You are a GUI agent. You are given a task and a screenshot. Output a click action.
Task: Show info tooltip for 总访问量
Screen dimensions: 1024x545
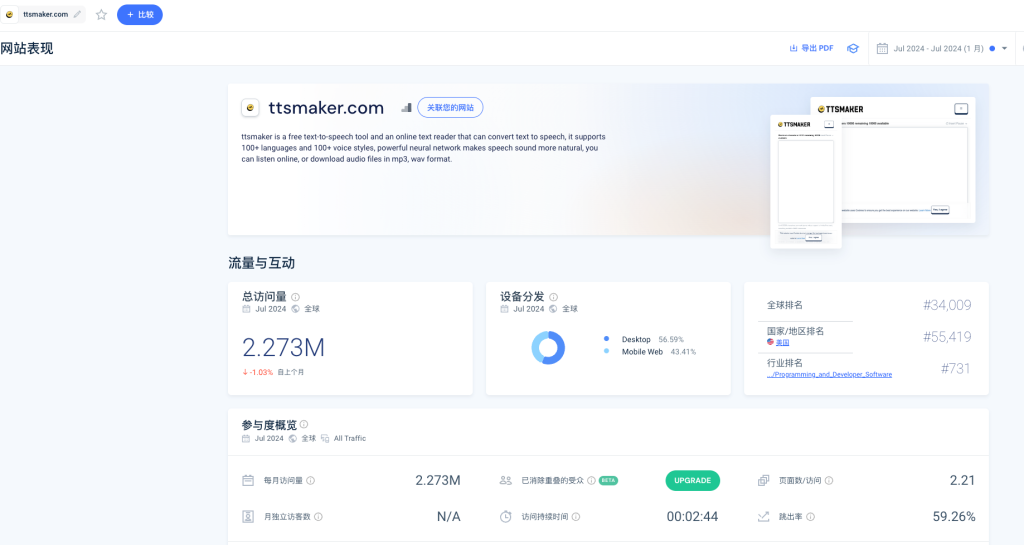[296, 297]
